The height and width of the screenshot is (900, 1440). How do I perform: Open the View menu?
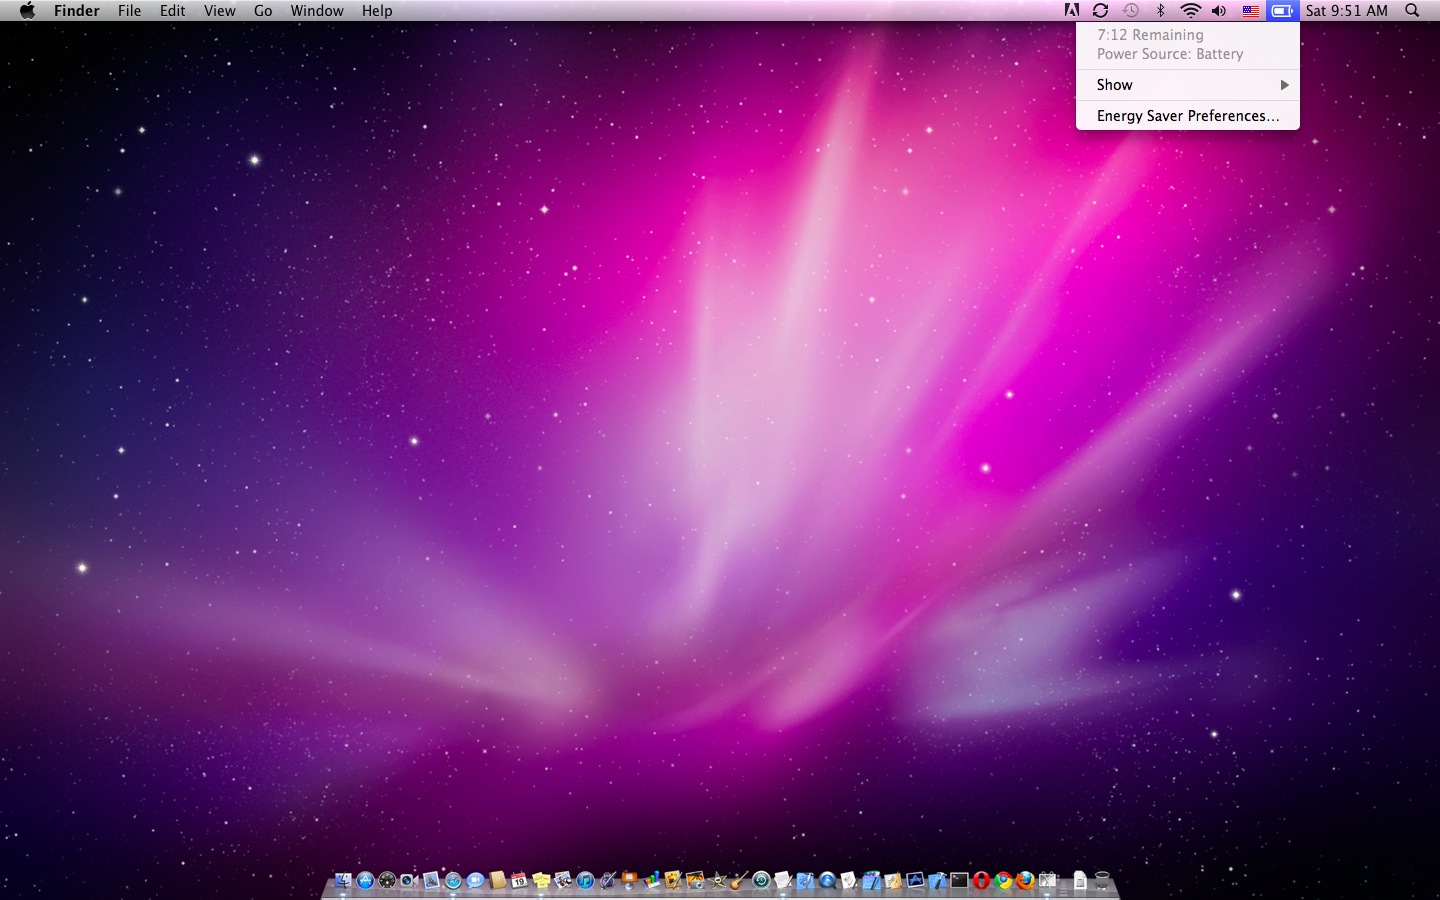[x=219, y=10]
